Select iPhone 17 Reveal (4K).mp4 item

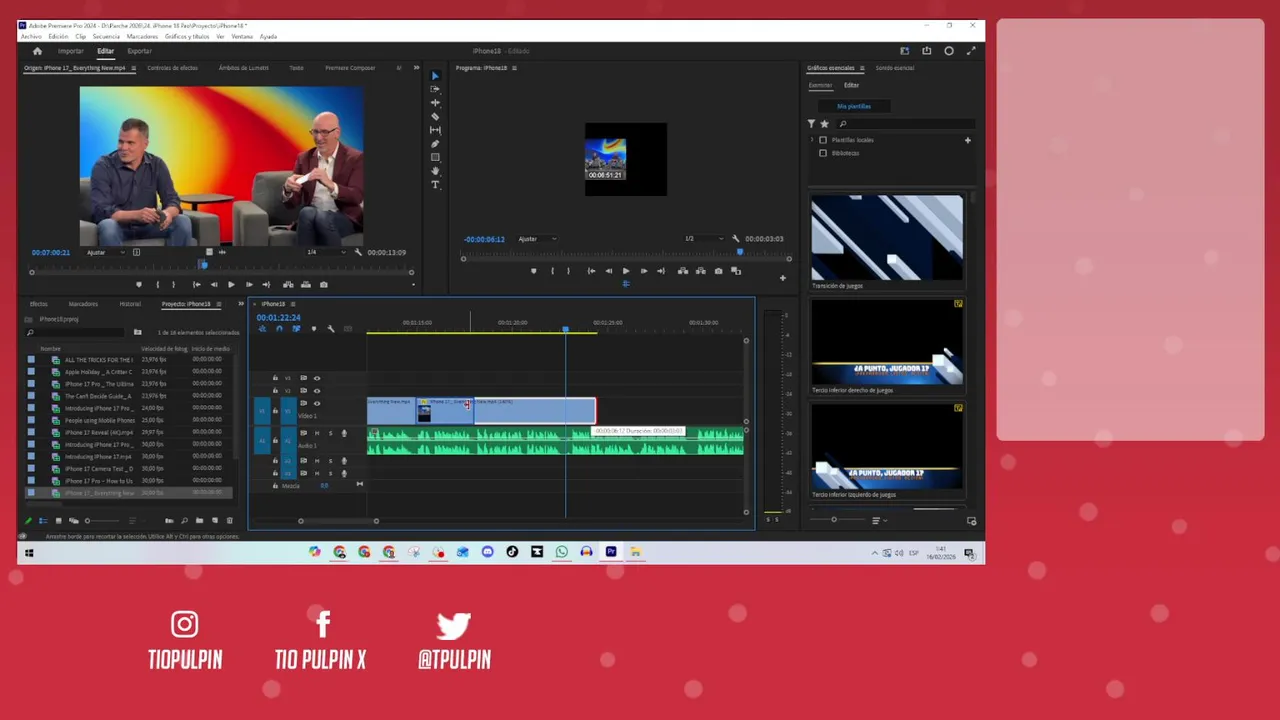point(99,433)
